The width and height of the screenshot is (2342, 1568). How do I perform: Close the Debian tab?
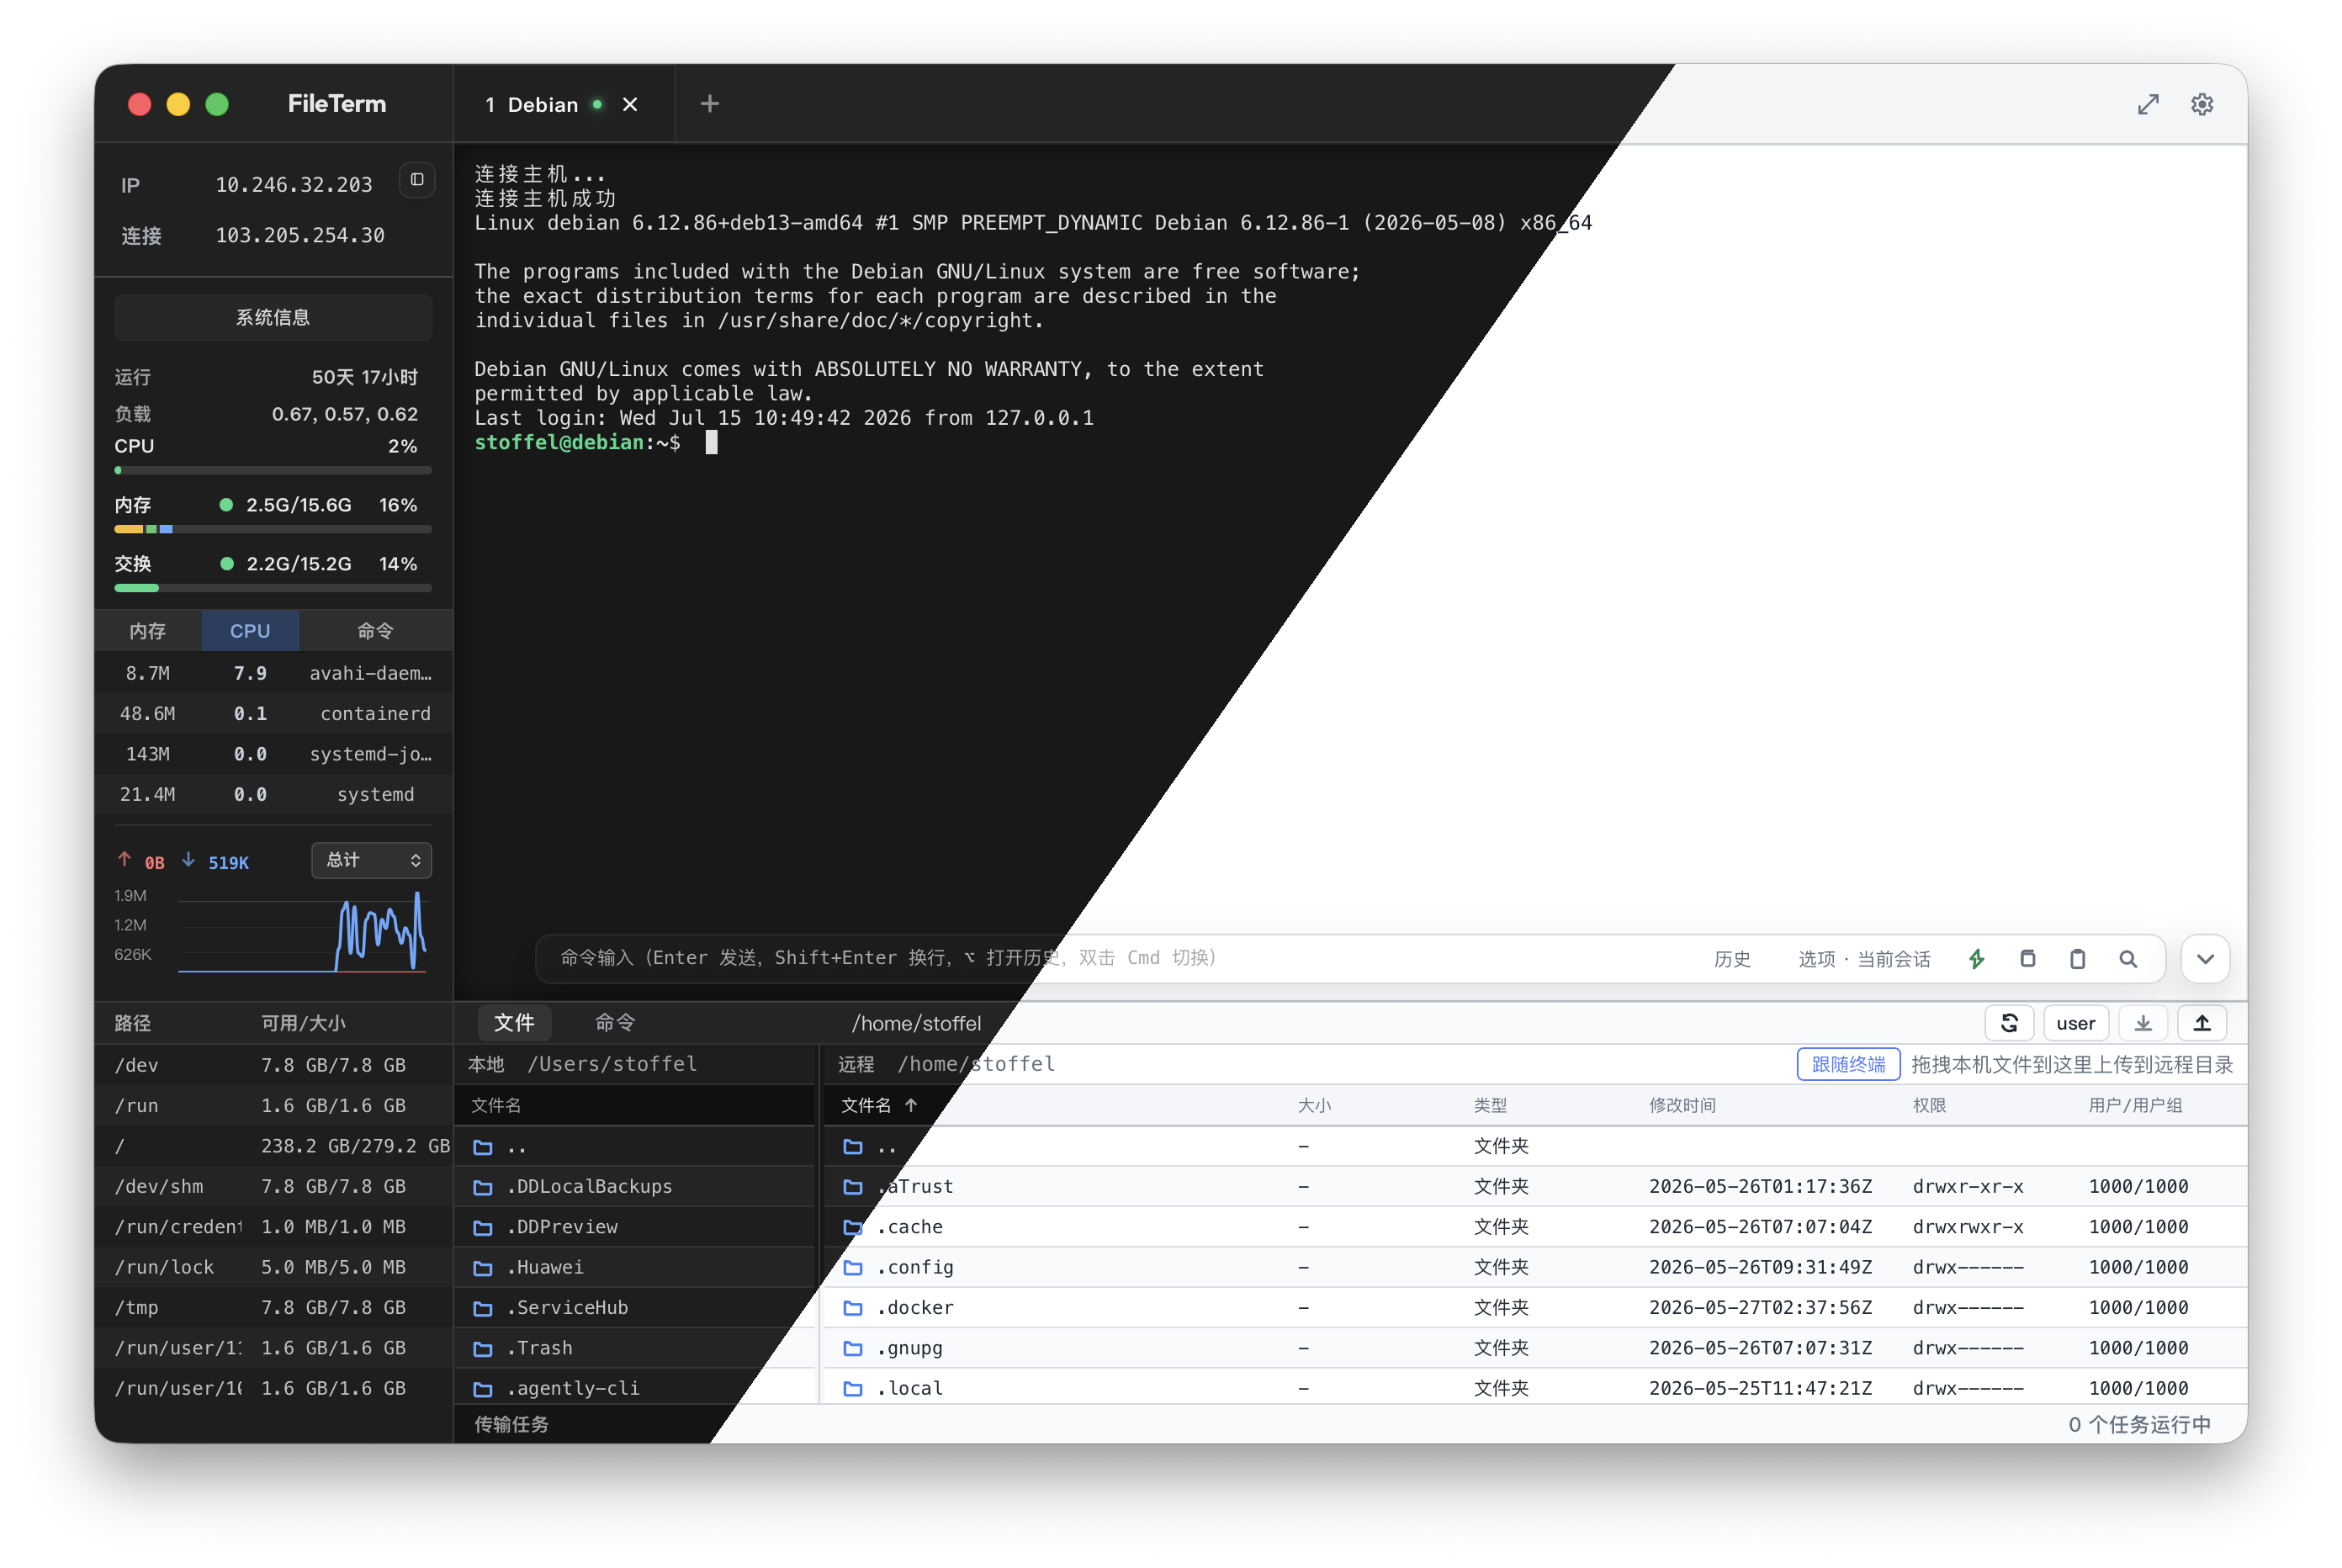(x=630, y=105)
